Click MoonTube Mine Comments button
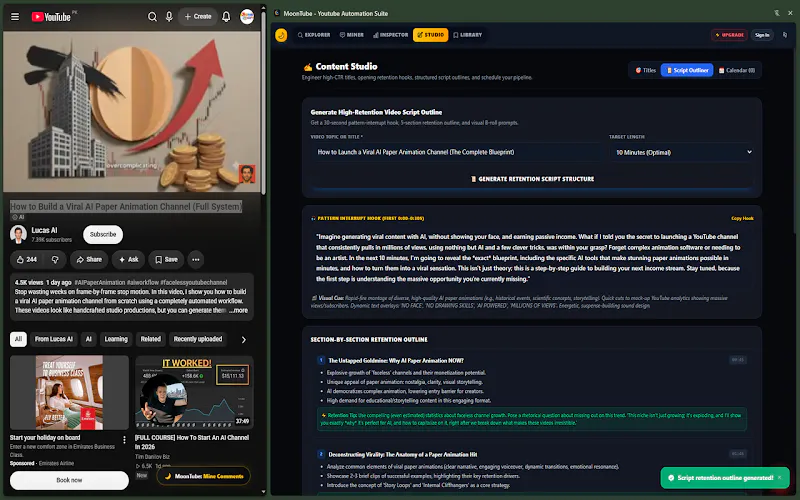This screenshot has height=500, width=800. [204, 476]
